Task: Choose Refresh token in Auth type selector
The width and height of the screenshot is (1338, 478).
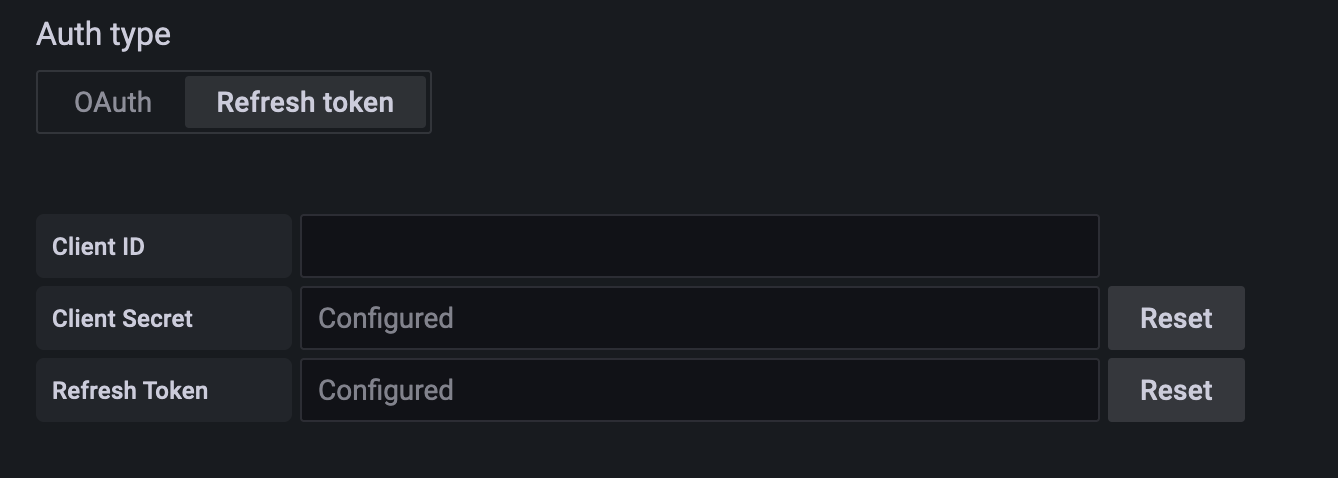Action: click(305, 102)
